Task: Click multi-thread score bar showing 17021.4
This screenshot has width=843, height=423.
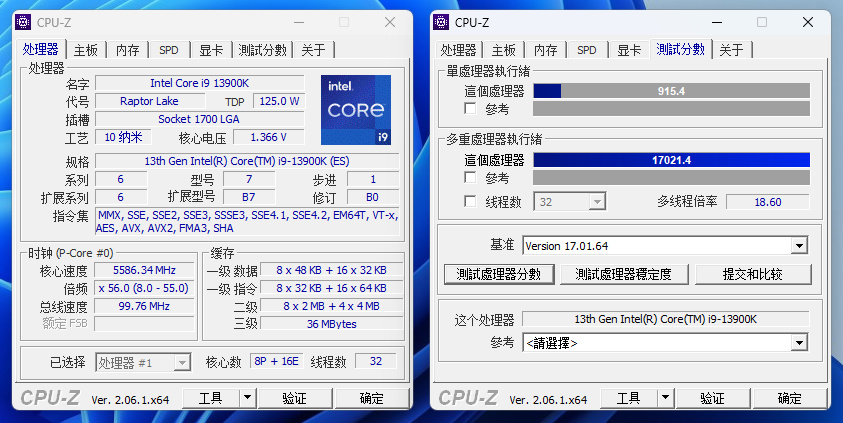Action: coord(671,160)
